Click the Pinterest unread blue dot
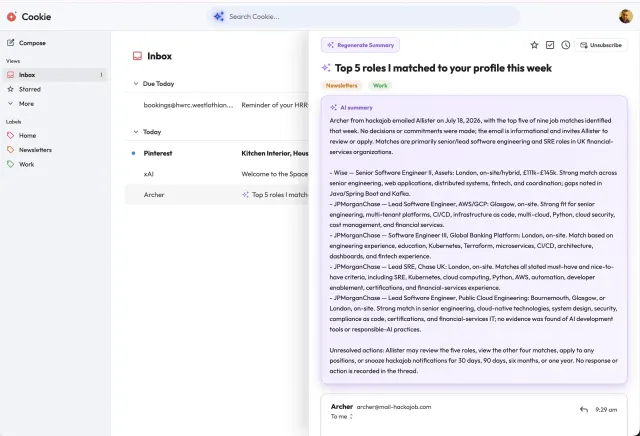 [x=133, y=153]
